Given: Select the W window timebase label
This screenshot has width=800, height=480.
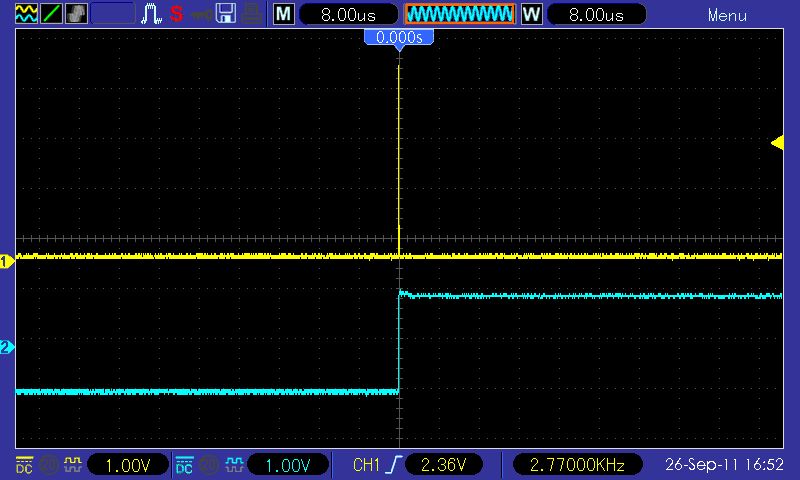Looking at the screenshot, I should (x=531, y=14).
